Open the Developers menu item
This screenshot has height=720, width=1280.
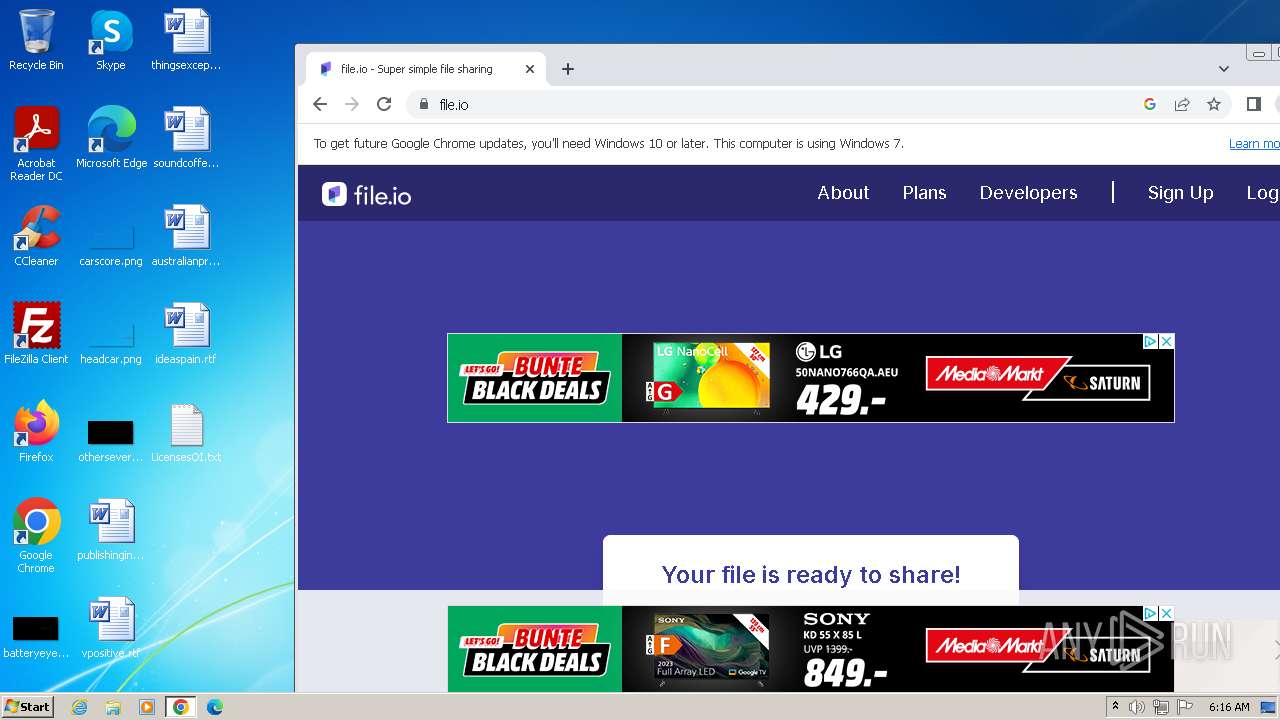tap(1028, 193)
